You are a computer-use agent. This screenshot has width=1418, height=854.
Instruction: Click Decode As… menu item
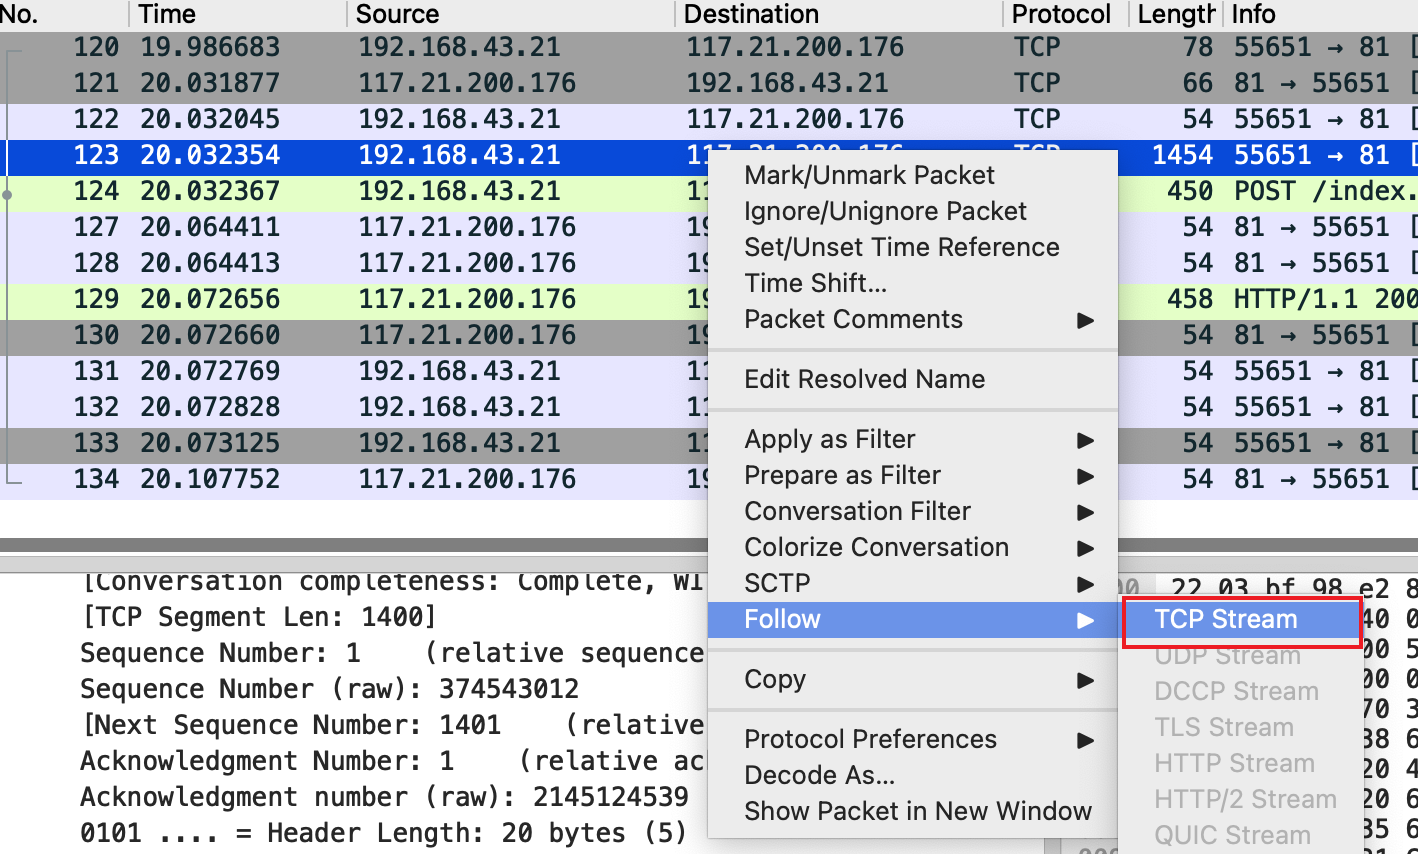pos(819,775)
